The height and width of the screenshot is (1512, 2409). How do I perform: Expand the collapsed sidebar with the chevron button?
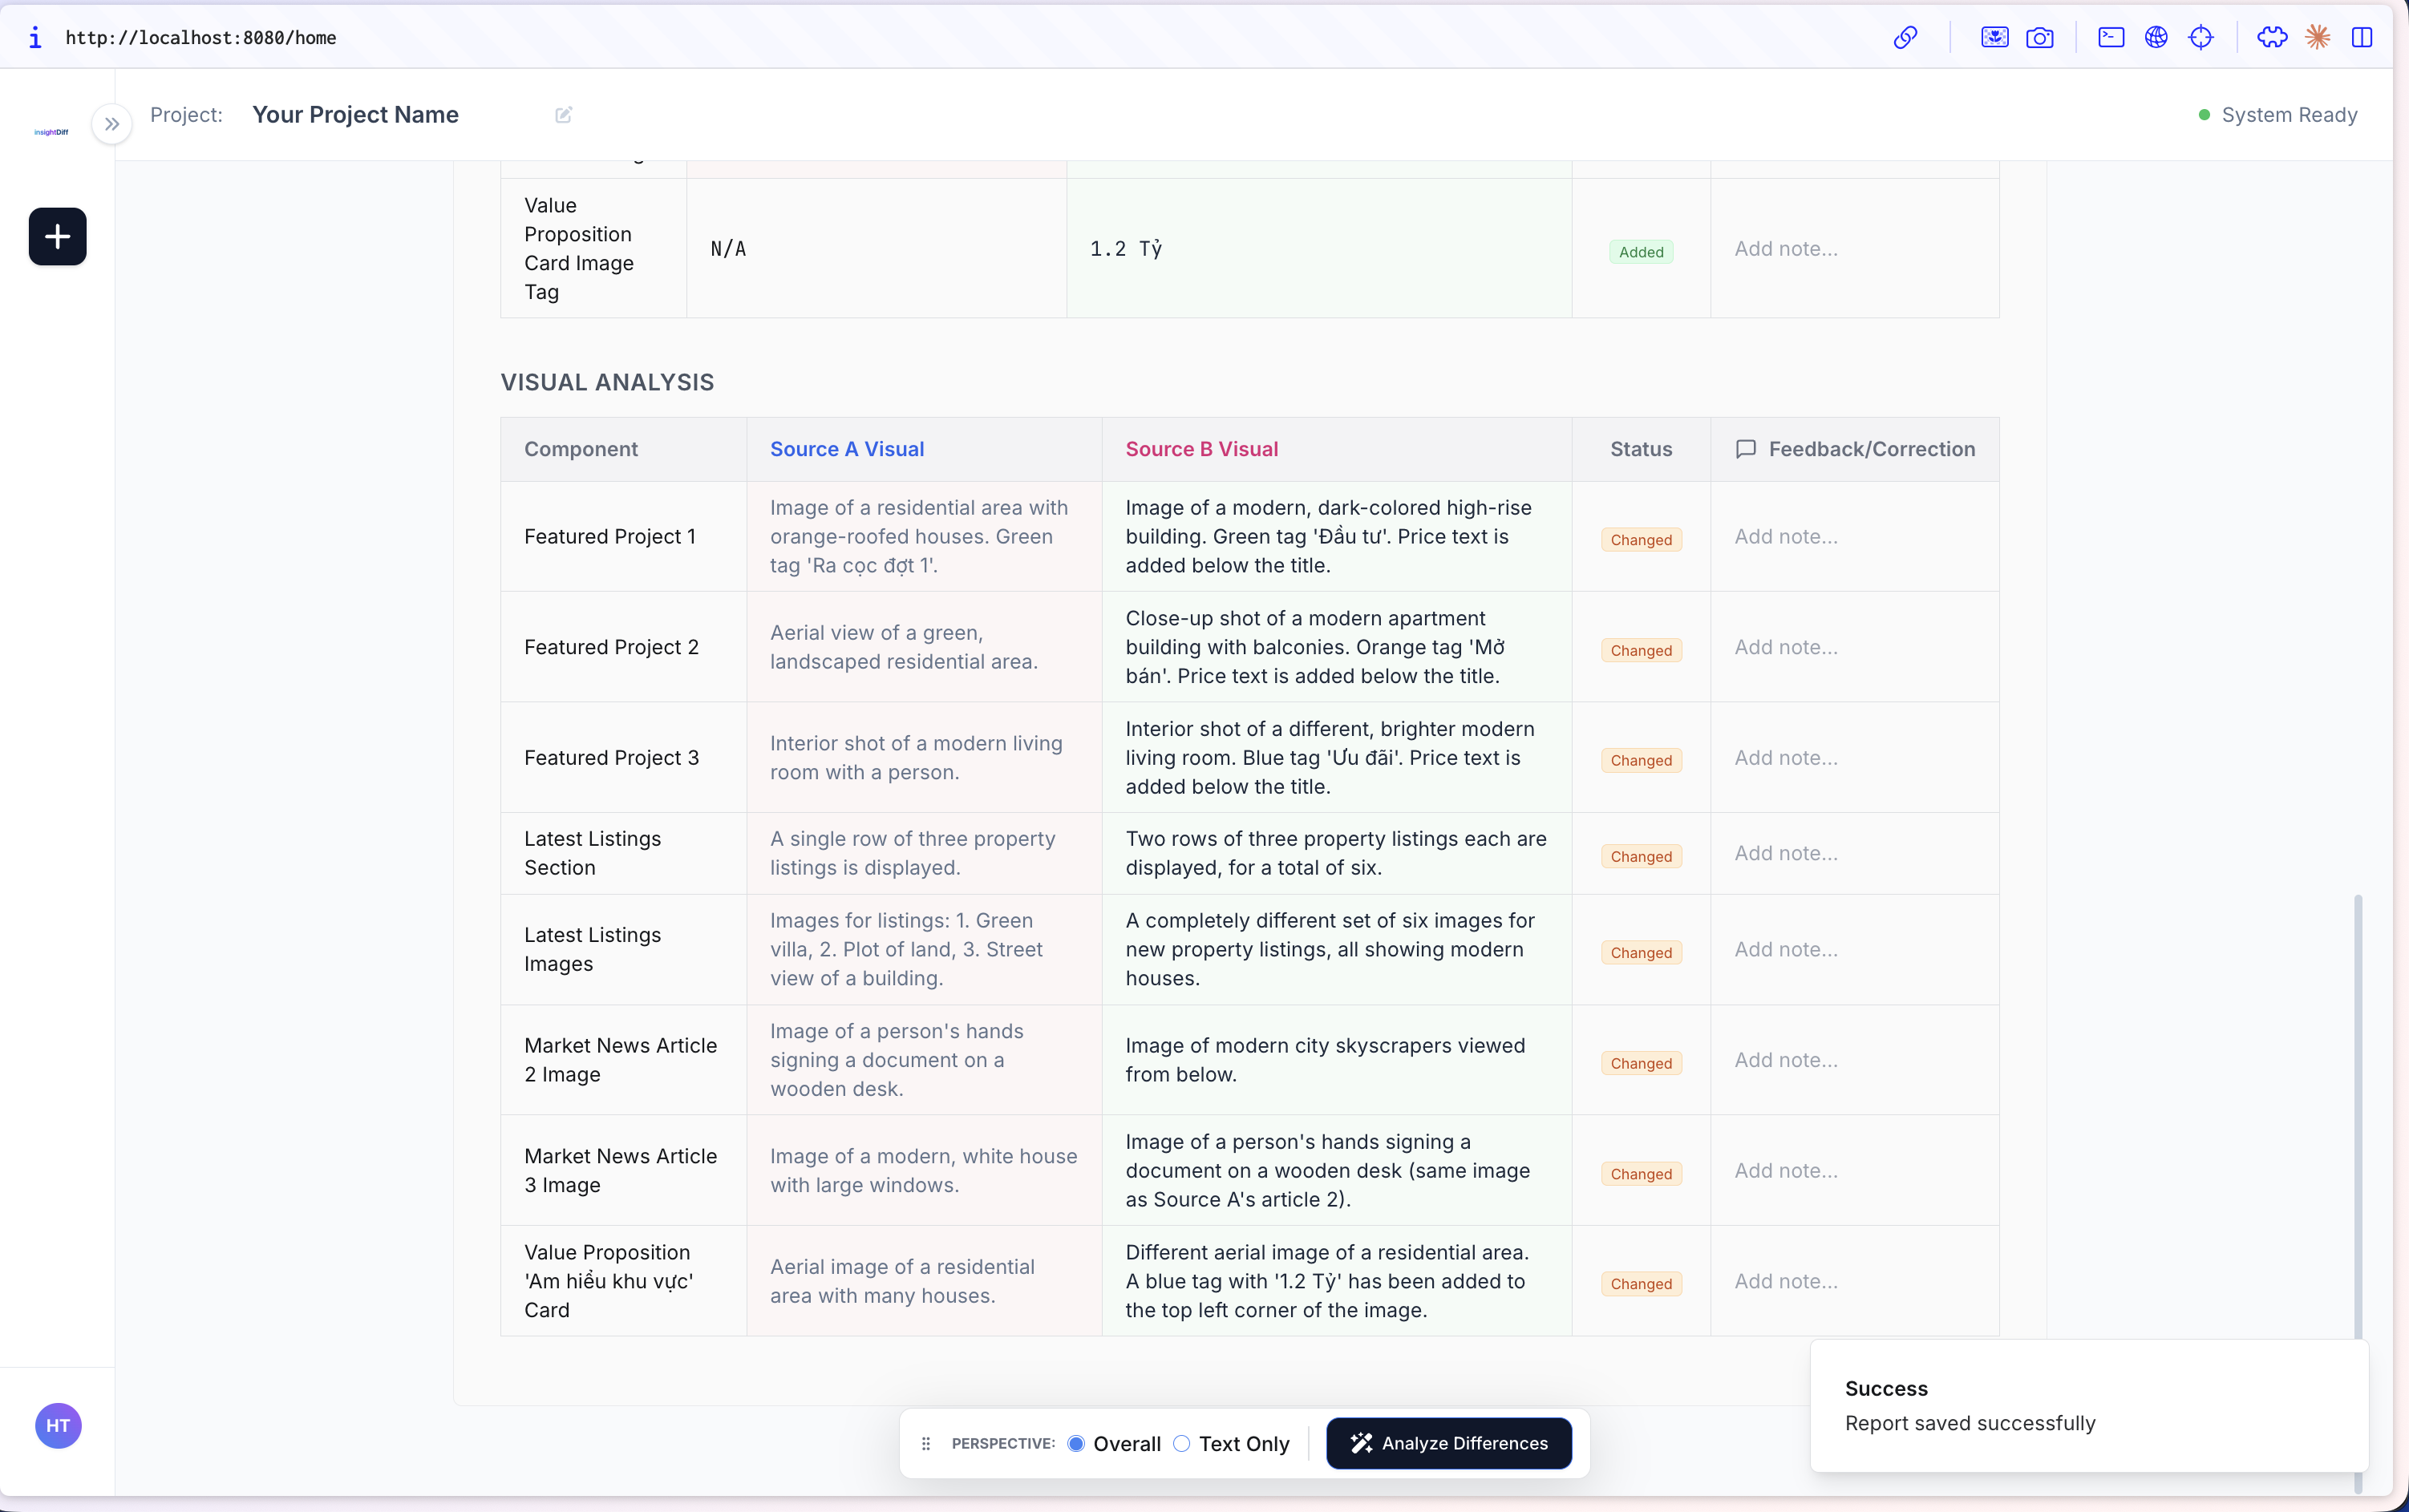pyautogui.click(x=111, y=123)
